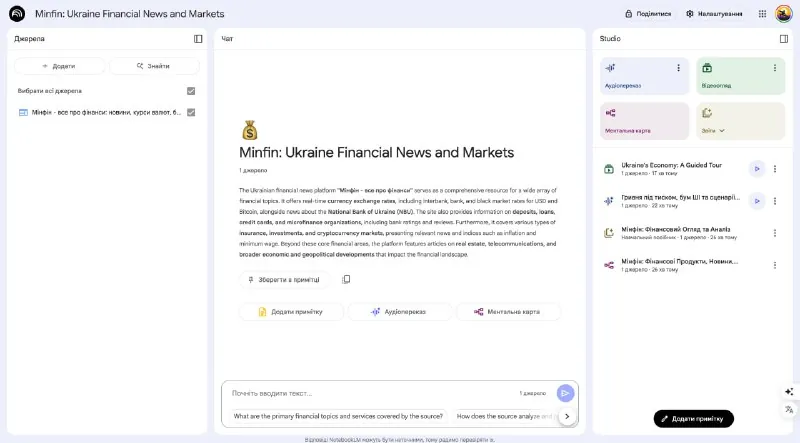Click Знайти sources button
800x443 pixels.
tap(154, 66)
